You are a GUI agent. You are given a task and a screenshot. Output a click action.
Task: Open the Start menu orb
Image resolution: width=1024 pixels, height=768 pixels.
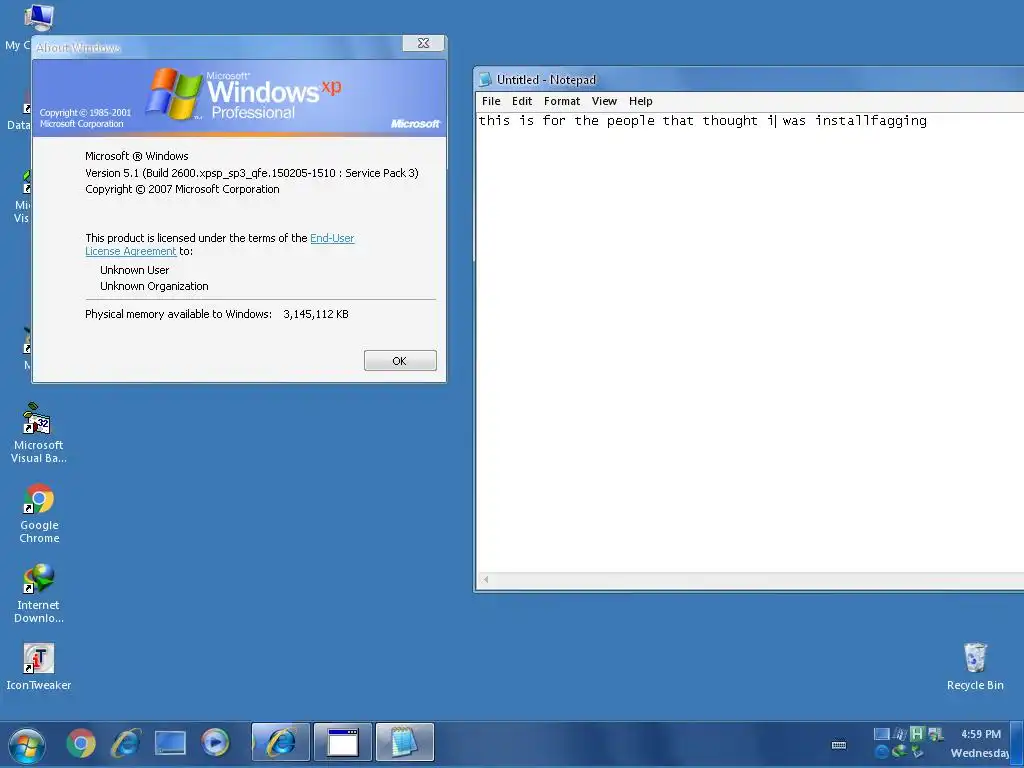coord(26,744)
